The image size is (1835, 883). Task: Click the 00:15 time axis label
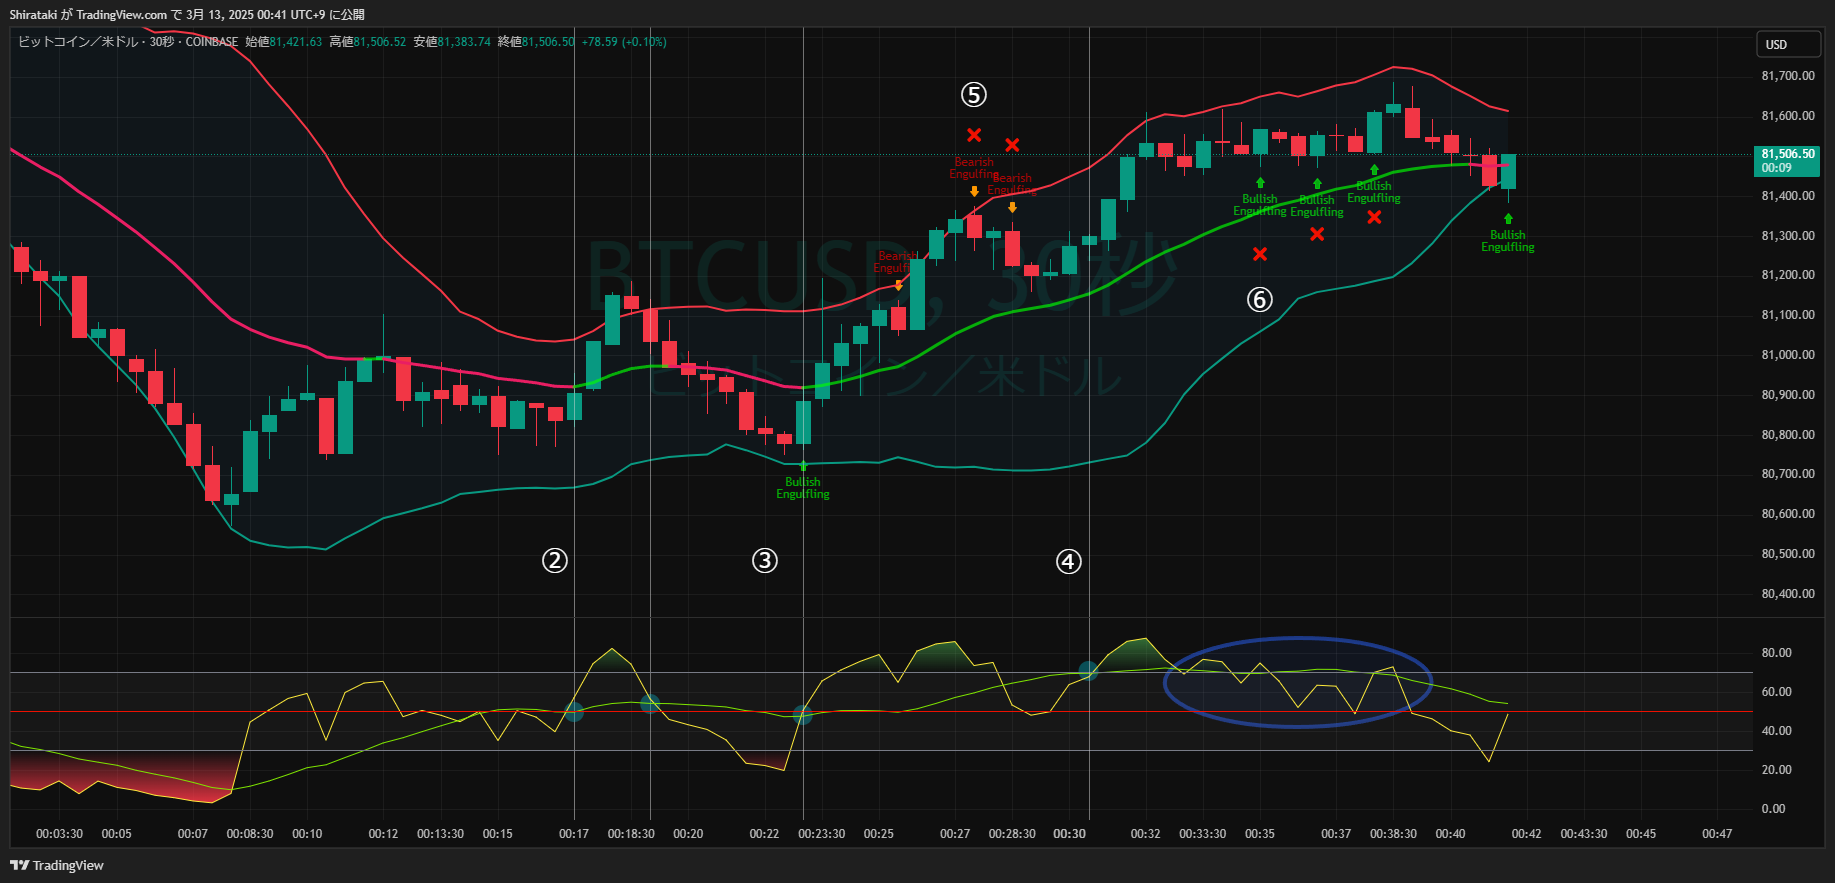pos(498,834)
